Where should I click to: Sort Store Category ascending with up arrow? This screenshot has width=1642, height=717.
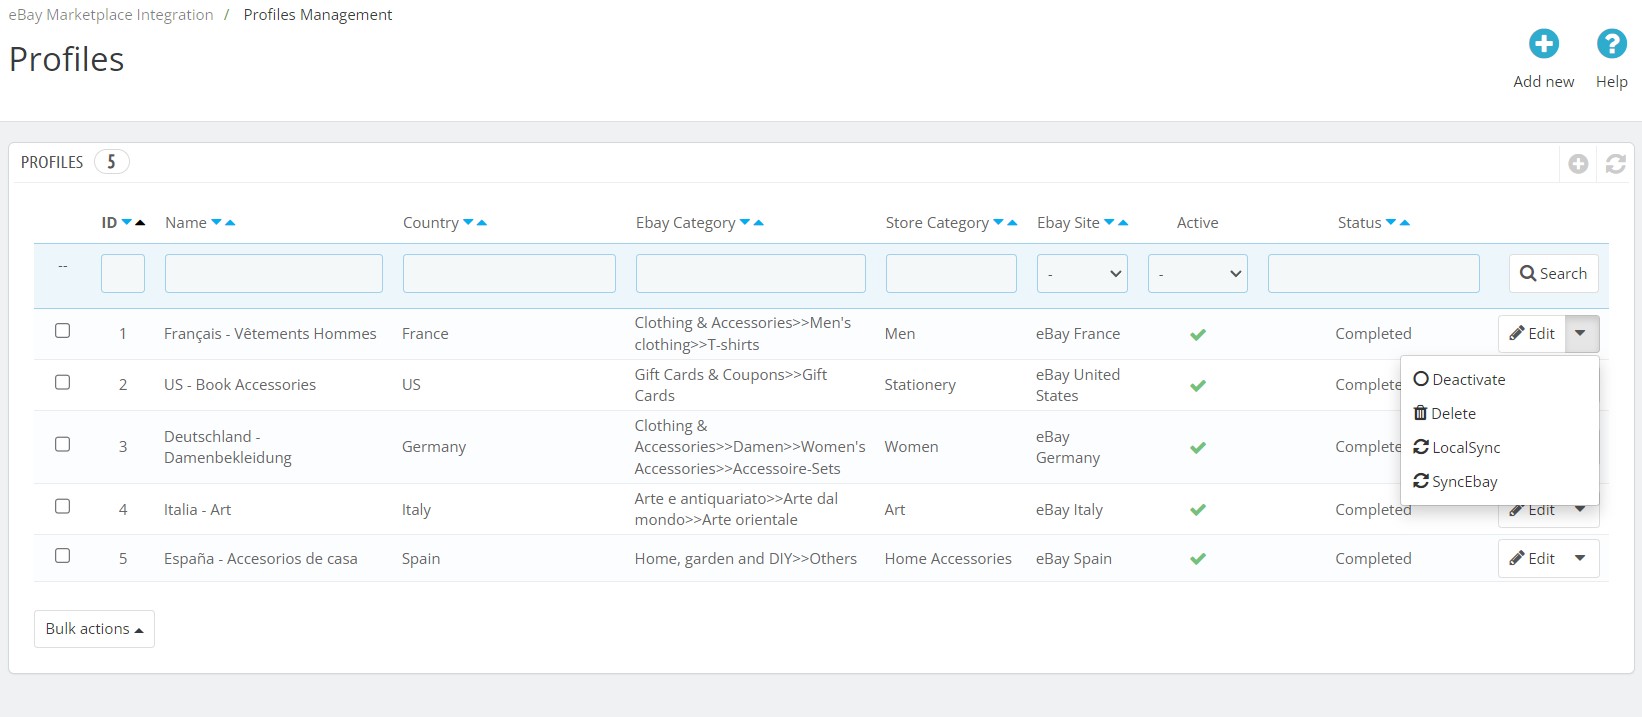[1012, 223]
